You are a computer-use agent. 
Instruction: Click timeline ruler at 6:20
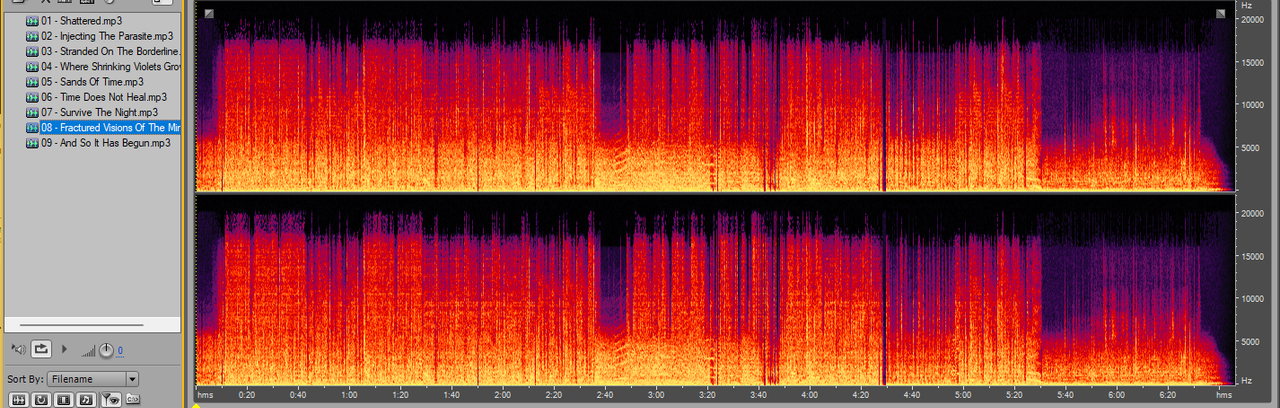1168,396
